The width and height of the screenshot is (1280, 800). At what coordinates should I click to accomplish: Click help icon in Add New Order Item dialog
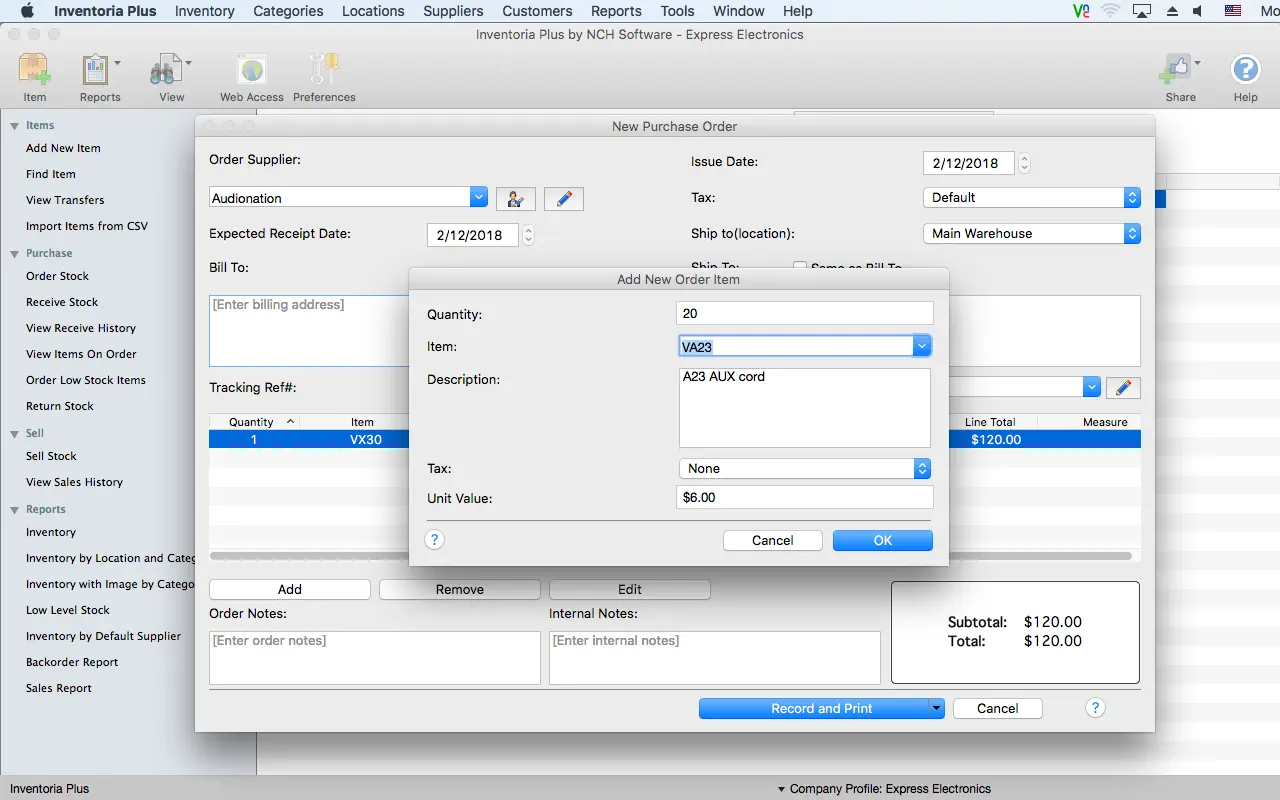click(435, 540)
